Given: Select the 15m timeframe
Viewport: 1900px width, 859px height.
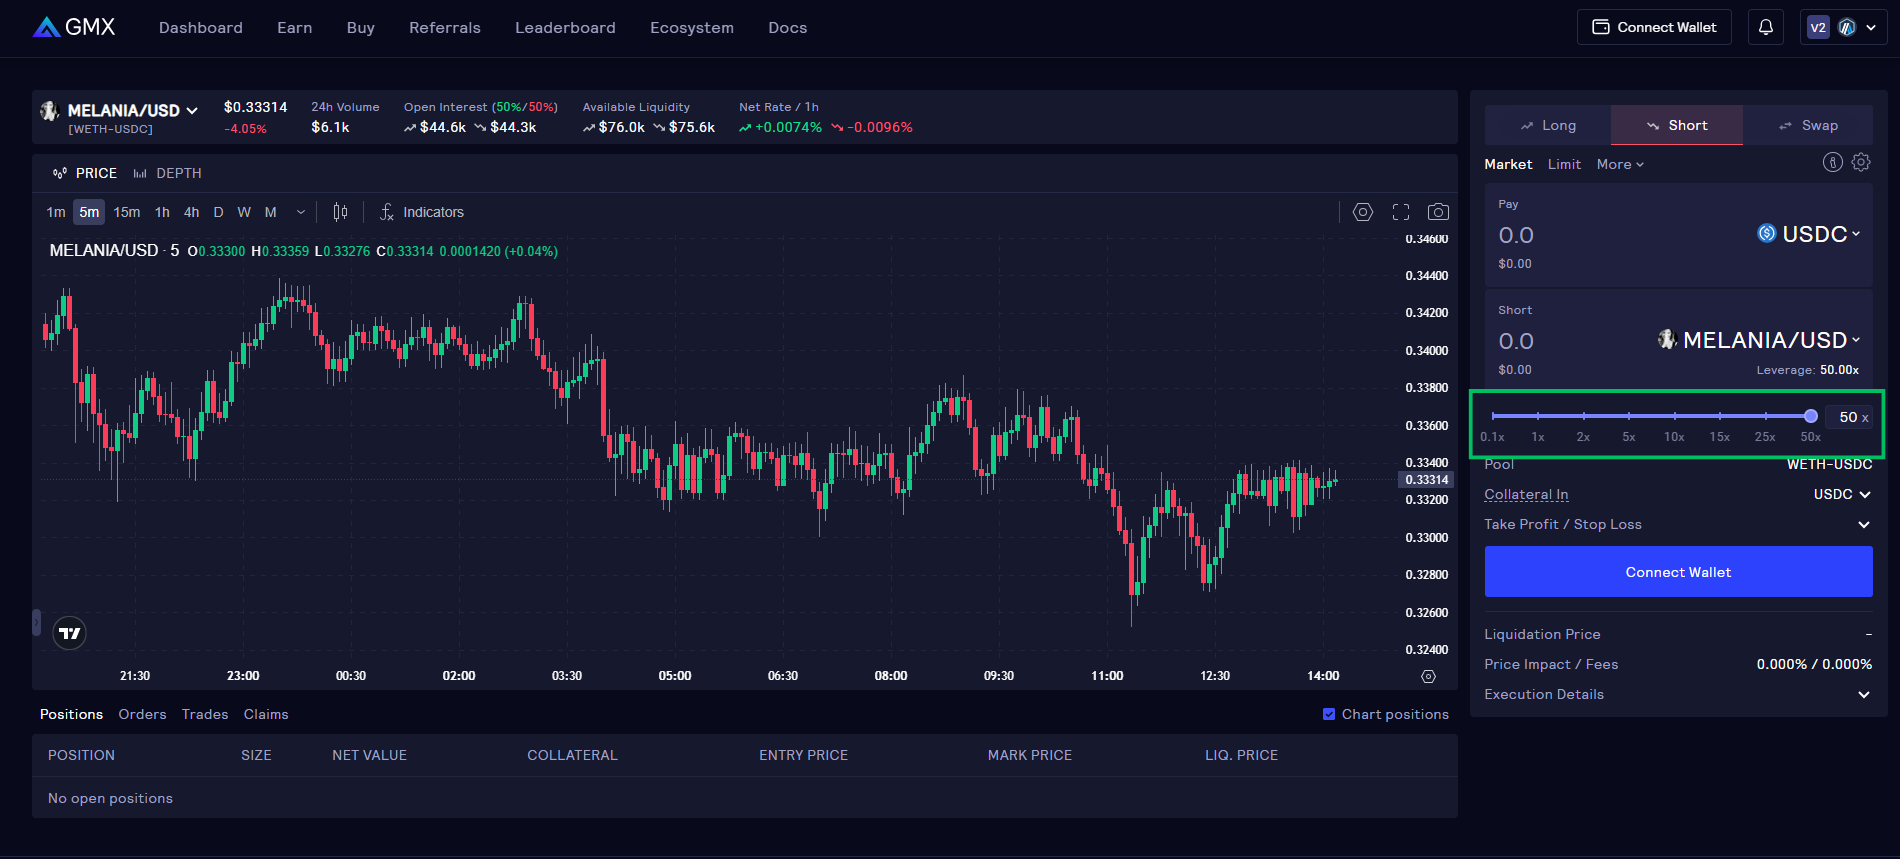Looking at the screenshot, I should [127, 212].
